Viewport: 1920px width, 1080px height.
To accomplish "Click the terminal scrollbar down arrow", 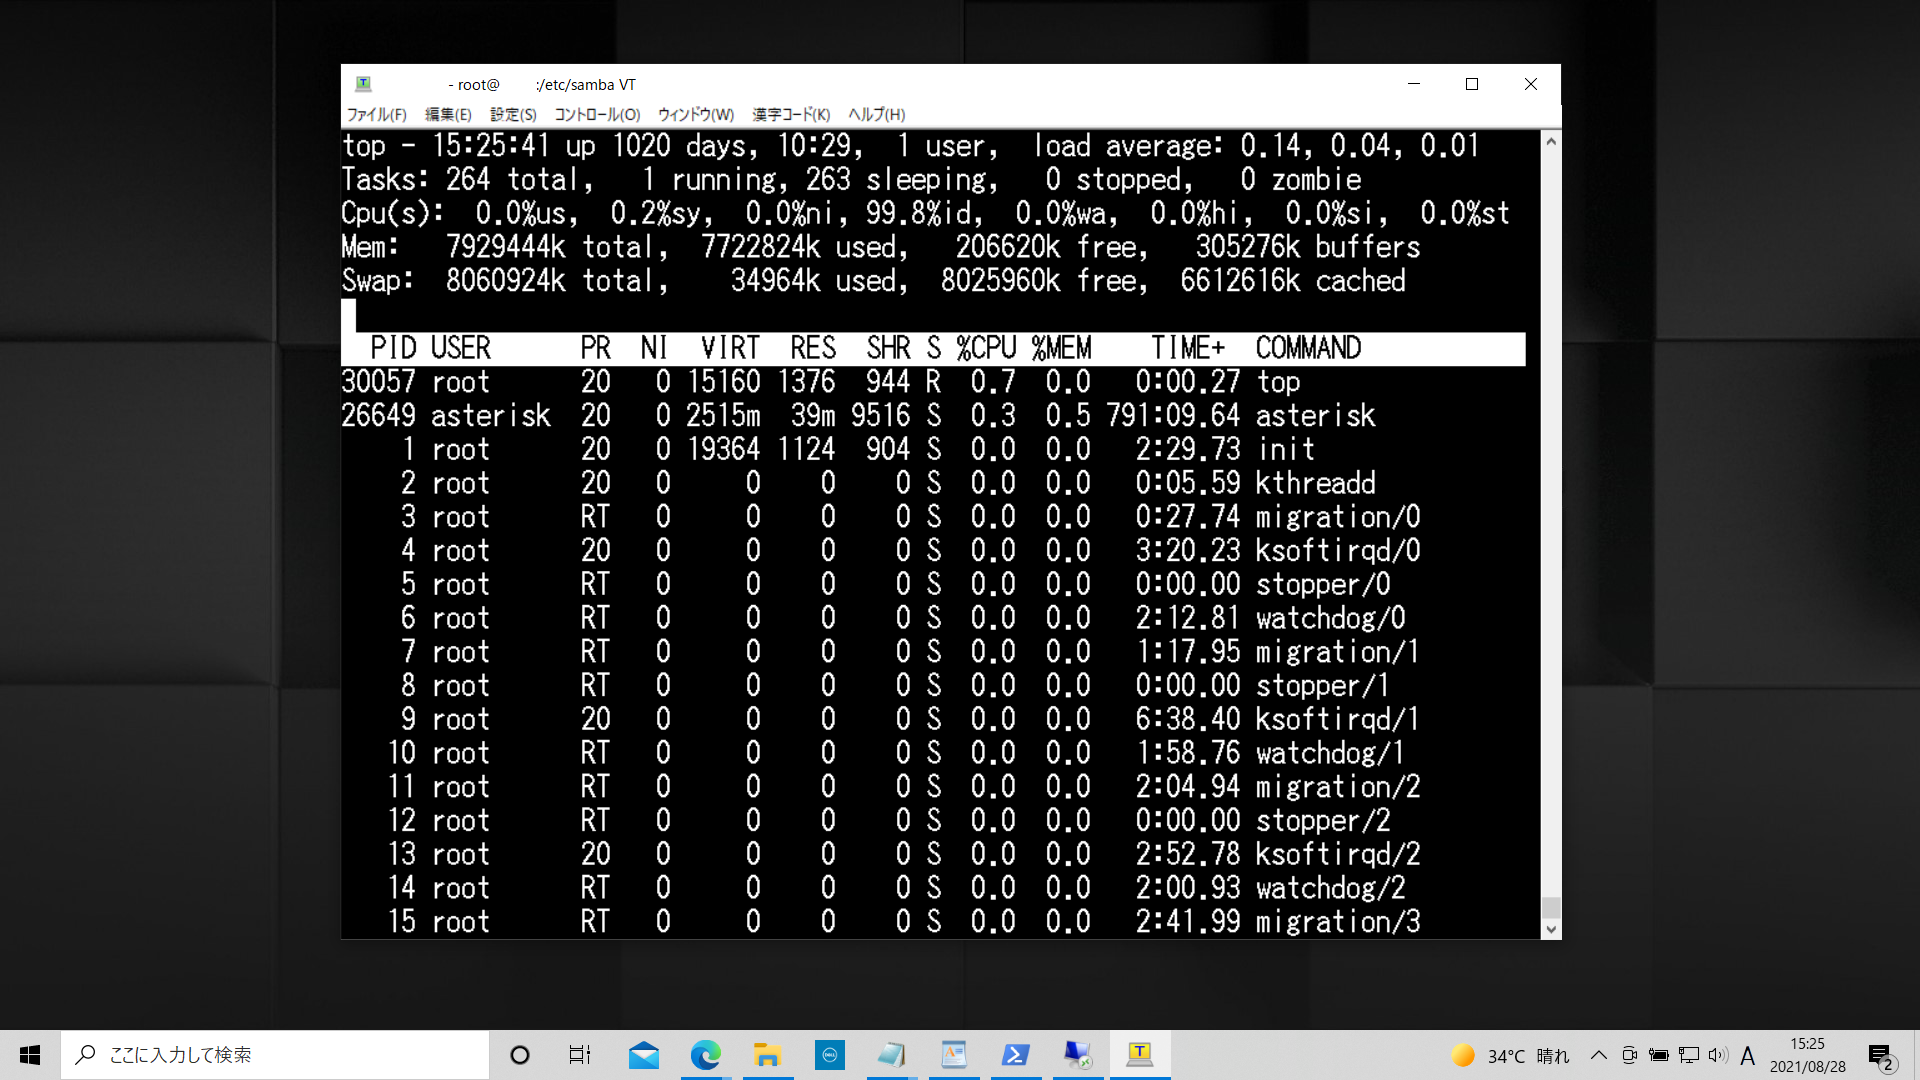I will point(1550,929).
